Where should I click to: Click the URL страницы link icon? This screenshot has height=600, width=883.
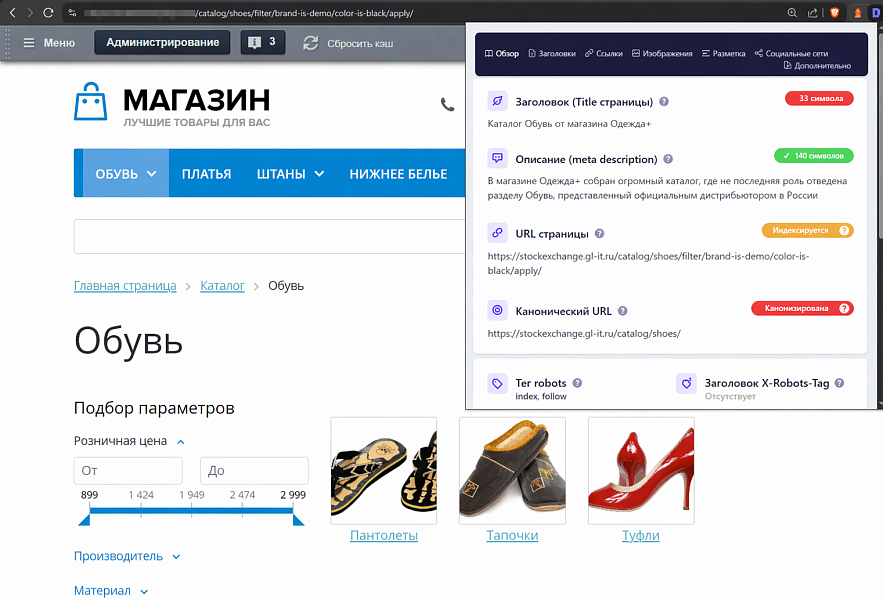click(x=497, y=233)
